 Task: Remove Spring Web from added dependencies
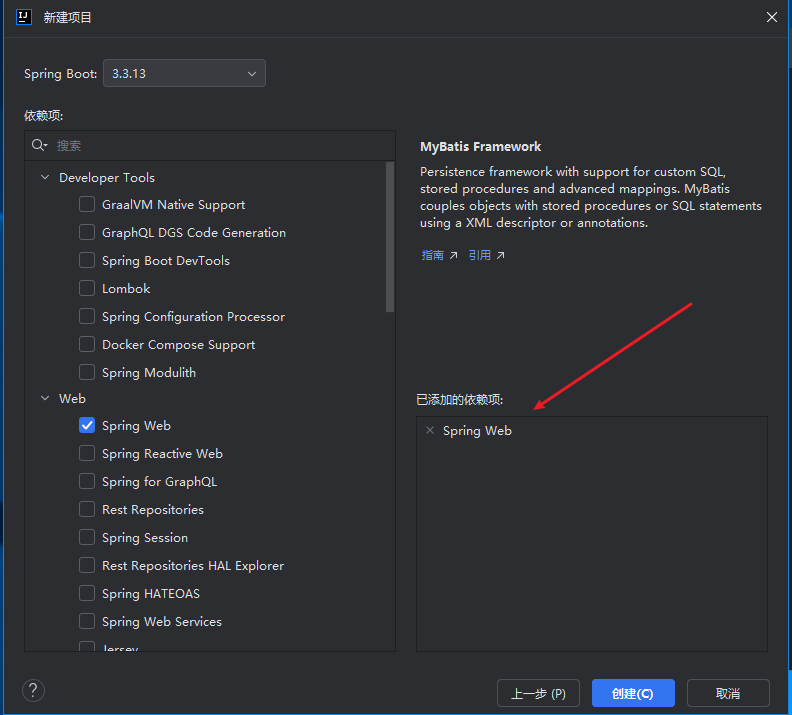430,430
